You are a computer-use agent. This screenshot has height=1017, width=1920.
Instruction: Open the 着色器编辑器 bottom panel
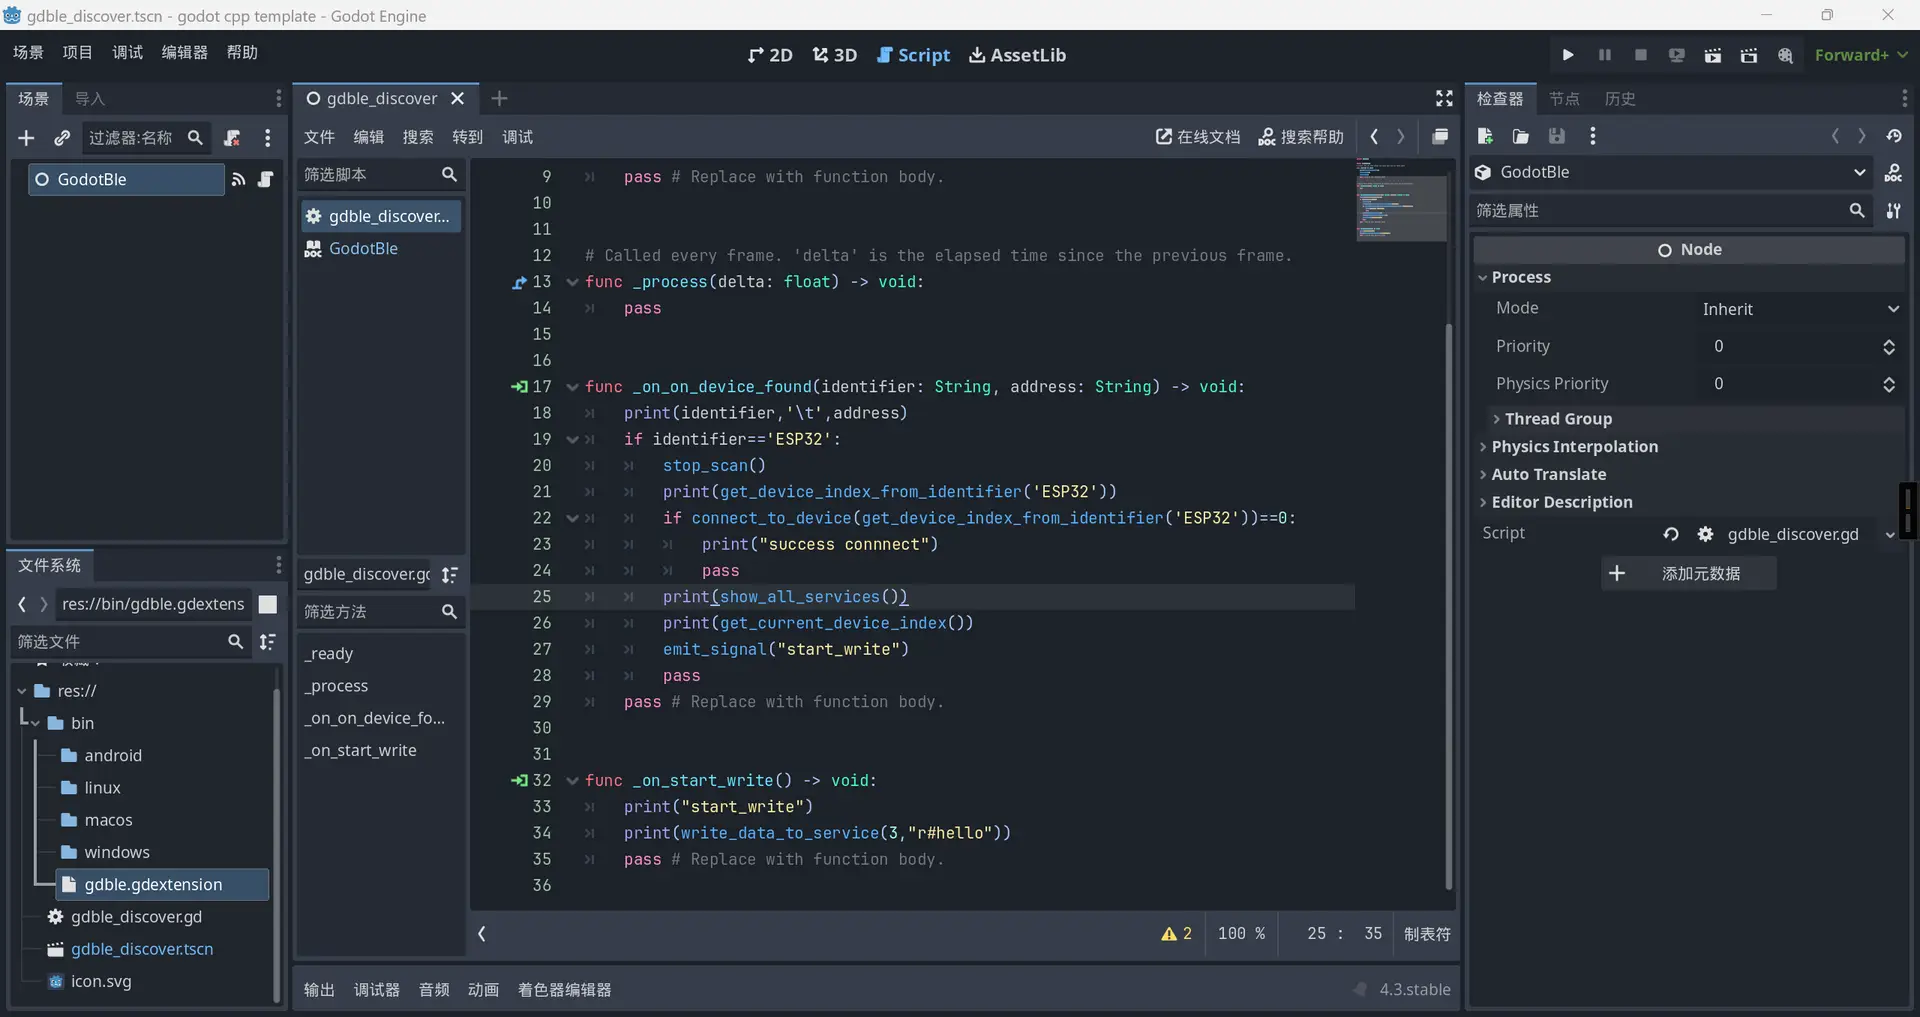click(x=565, y=990)
